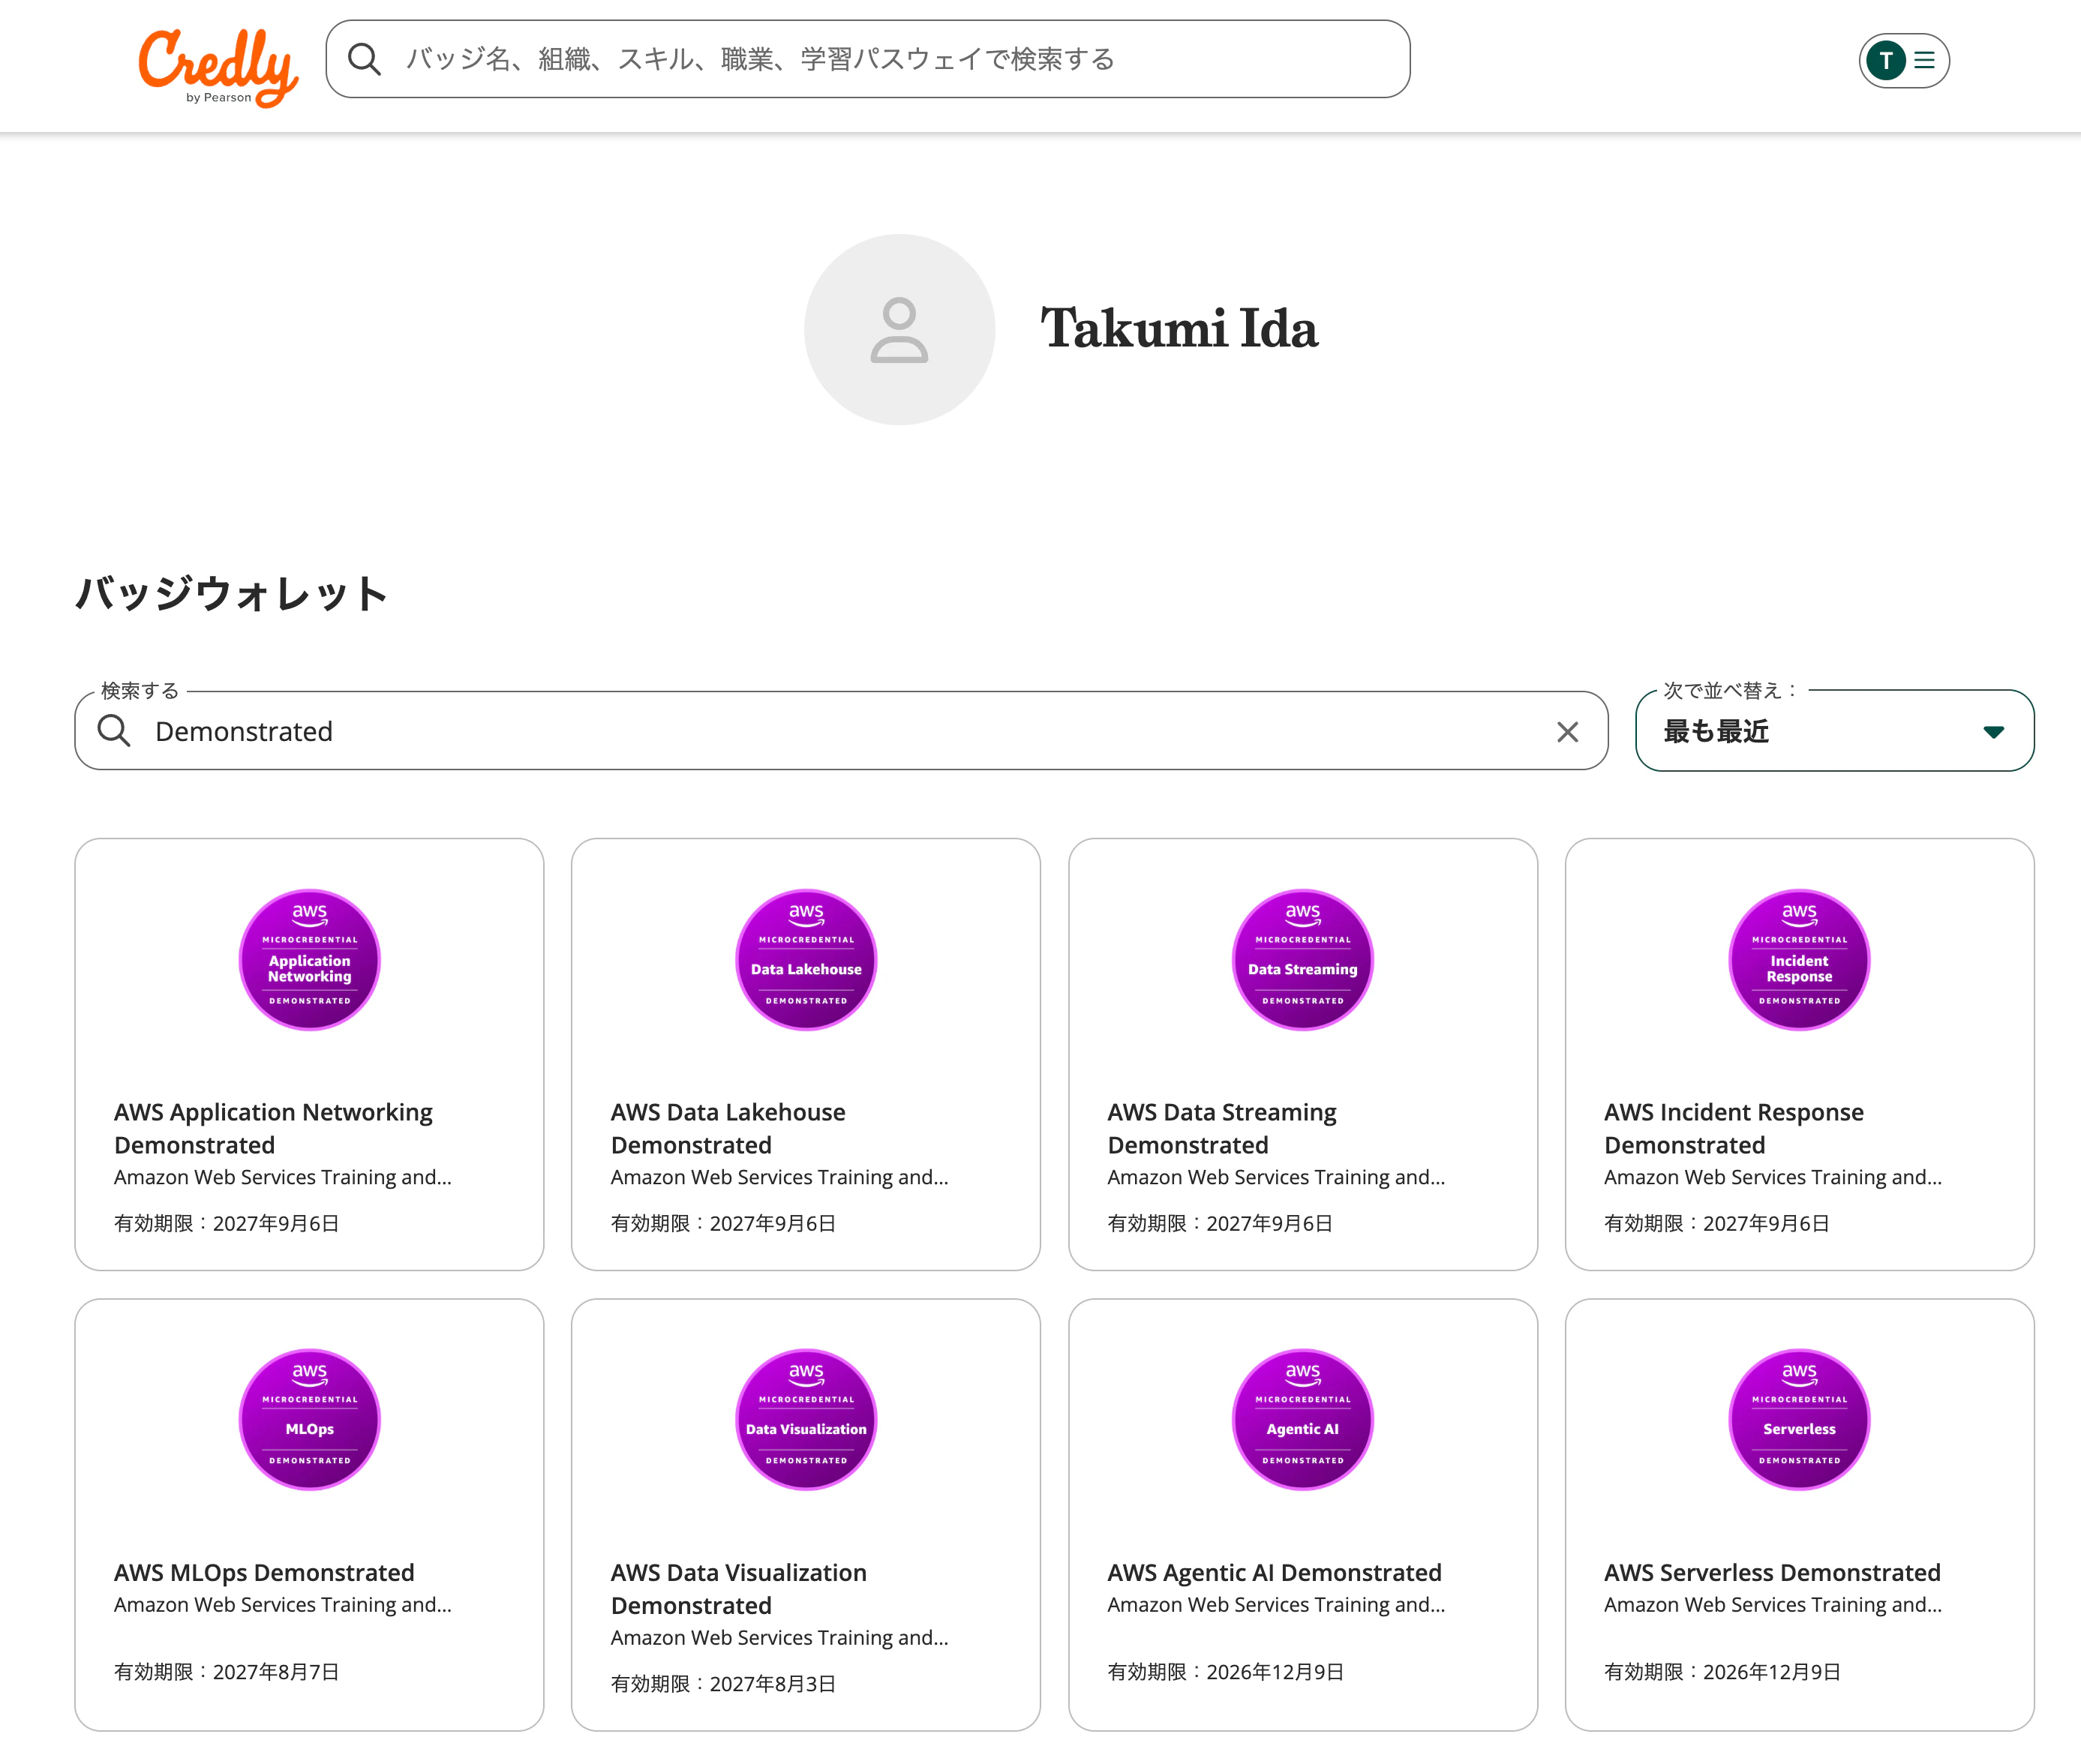Click expiry date on the Application Networking card
This screenshot has width=2081, height=1764.
[x=227, y=1223]
